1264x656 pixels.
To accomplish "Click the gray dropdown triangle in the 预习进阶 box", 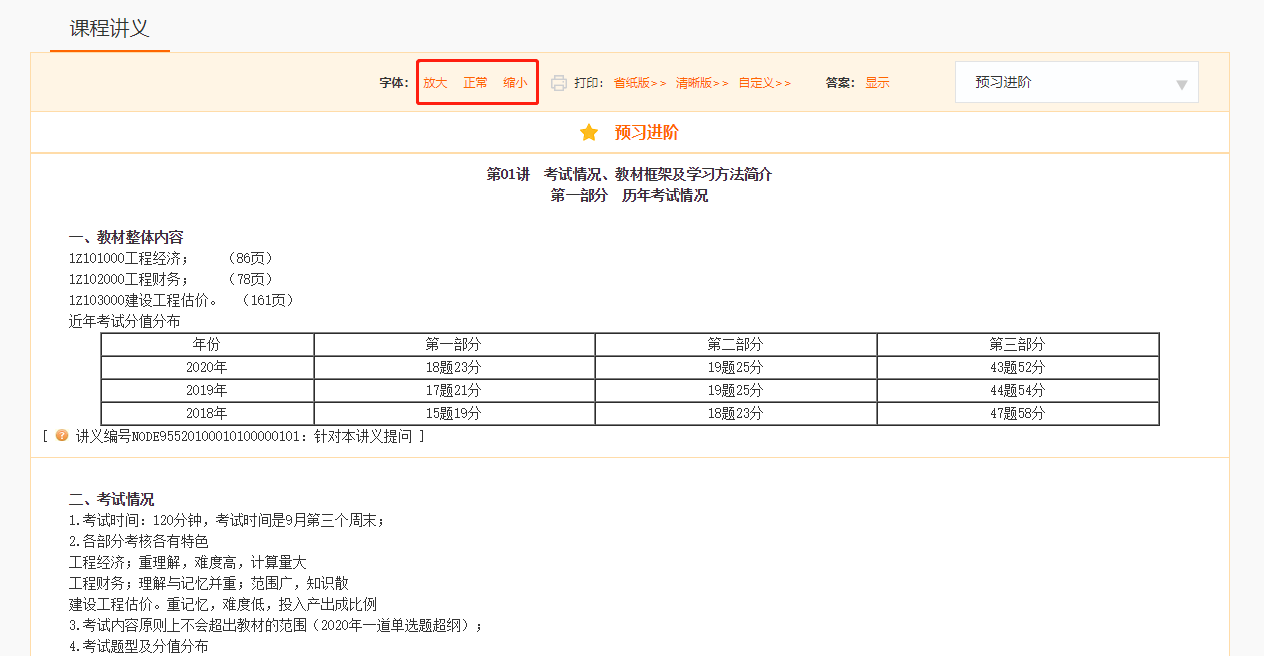I will [1180, 82].
